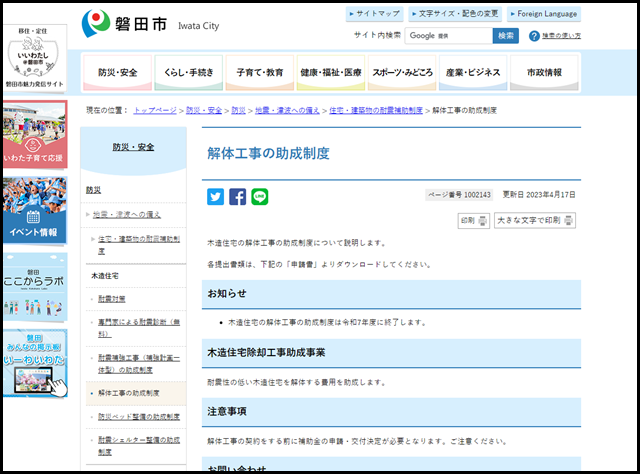The height and width of the screenshot is (474, 640).
Task: Focus the Google site search field
Action: coord(448,36)
